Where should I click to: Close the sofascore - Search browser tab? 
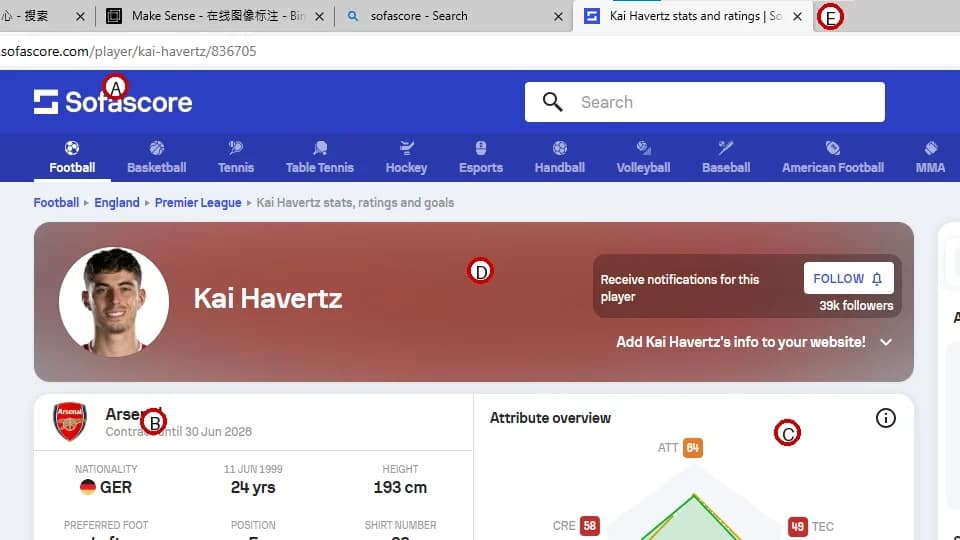pyautogui.click(x=558, y=17)
